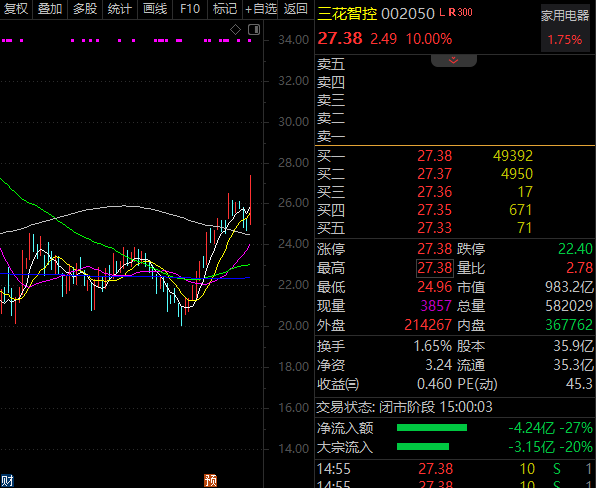Open F10 company information
The image size is (596, 488).
pyautogui.click(x=190, y=8)
